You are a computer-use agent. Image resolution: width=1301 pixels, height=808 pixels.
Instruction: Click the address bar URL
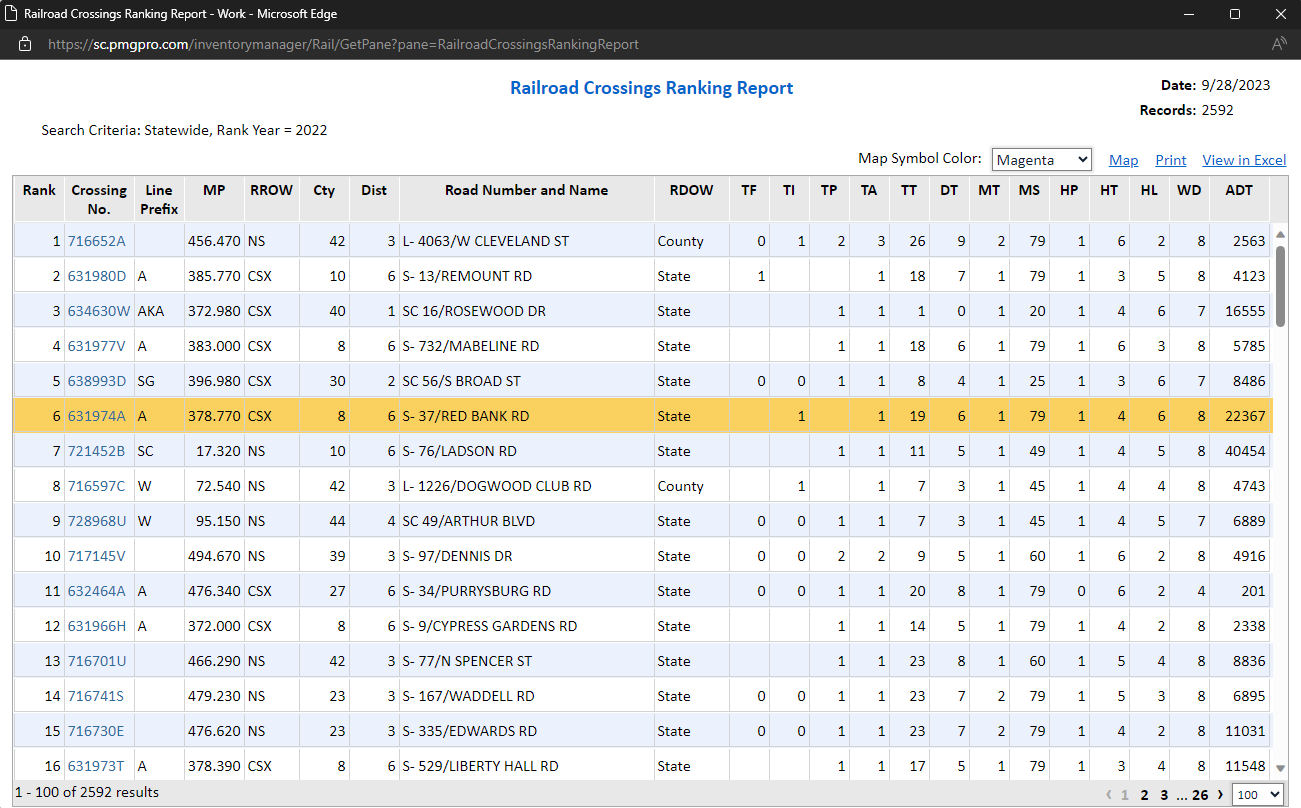[343, 44]
